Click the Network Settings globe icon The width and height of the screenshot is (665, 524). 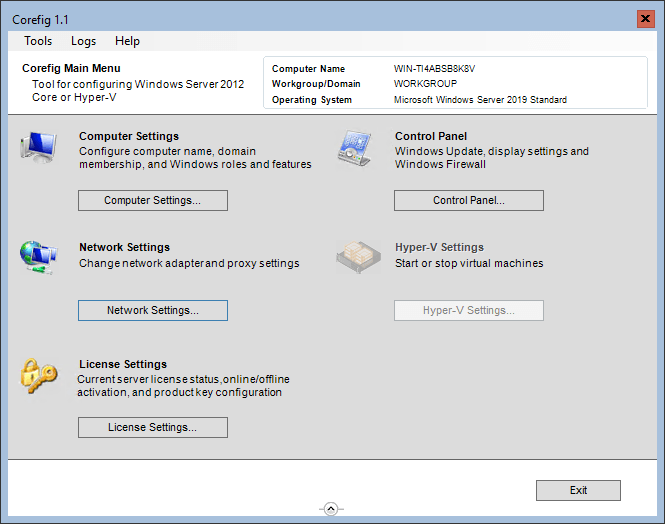tap(39, 257)
